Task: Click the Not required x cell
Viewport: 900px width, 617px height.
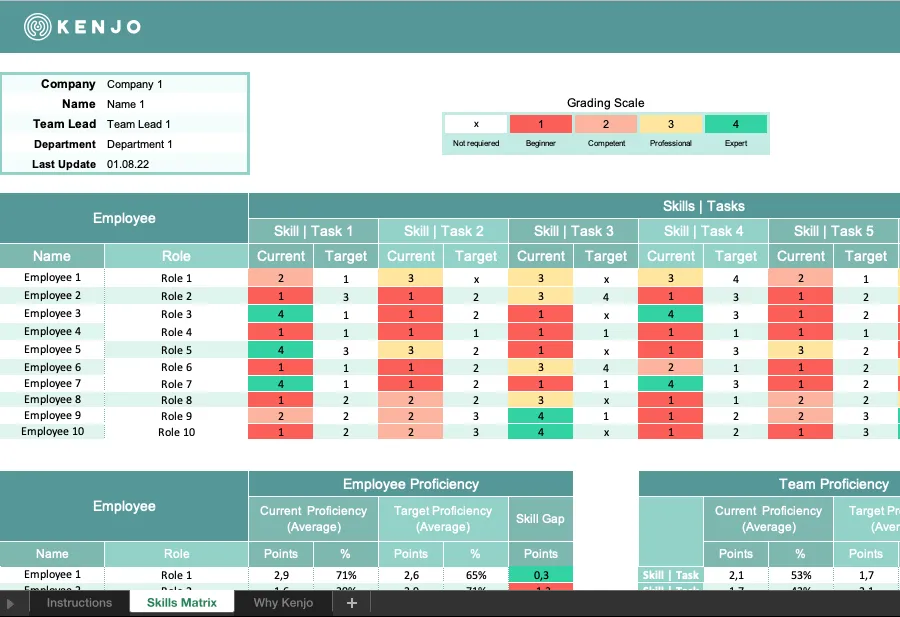Action: point(476,124)
